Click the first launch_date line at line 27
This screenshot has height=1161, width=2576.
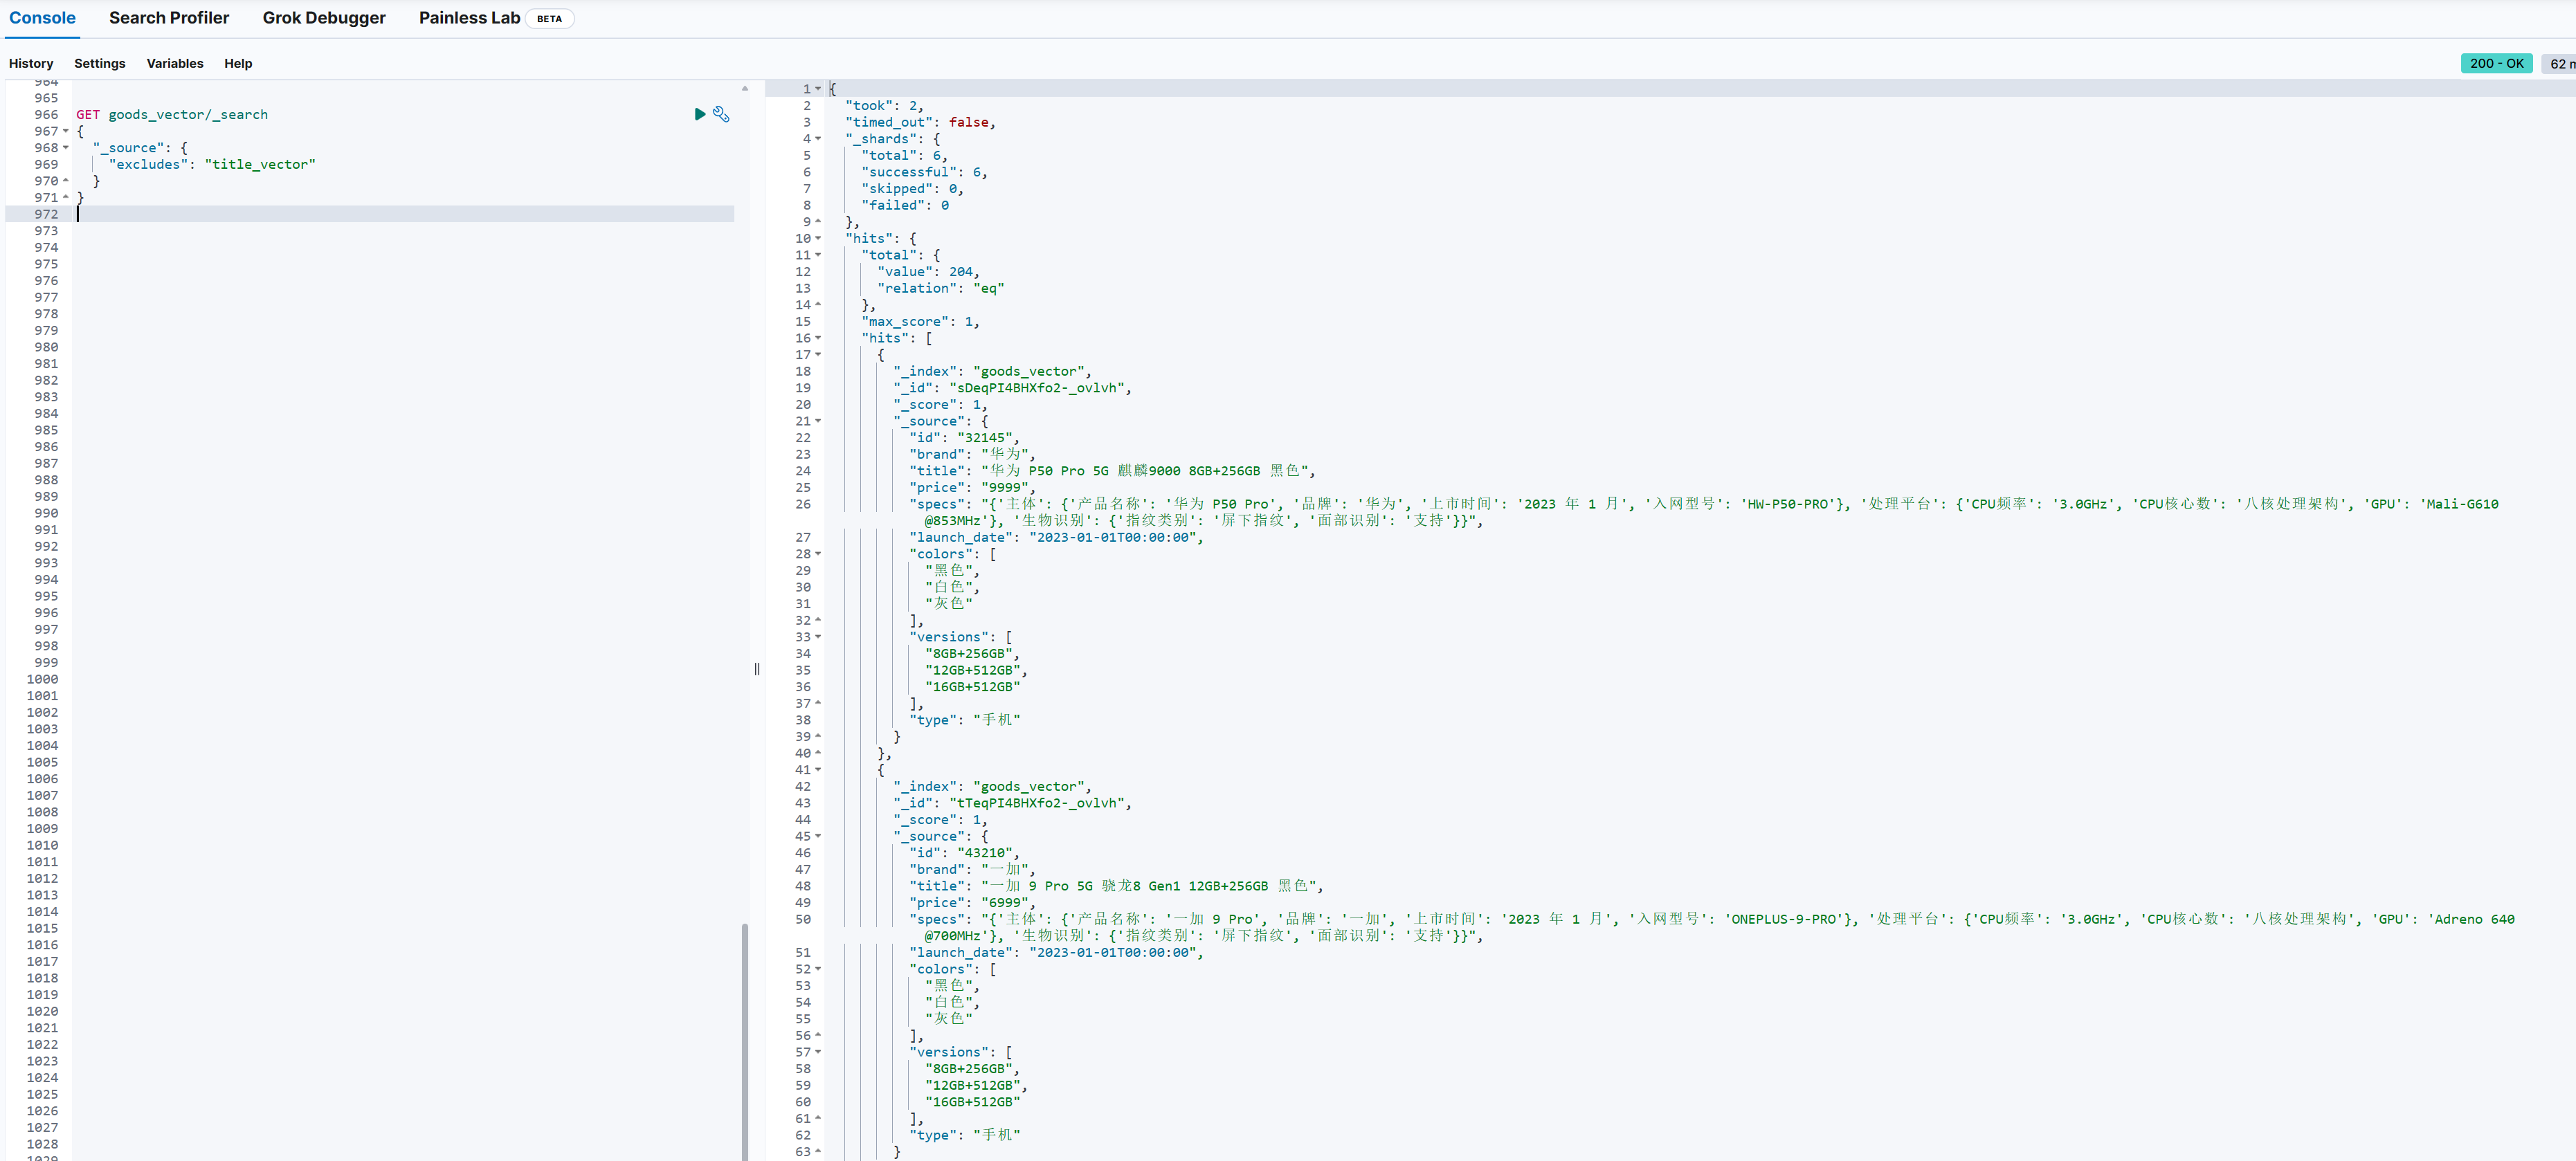[1056, 538]
